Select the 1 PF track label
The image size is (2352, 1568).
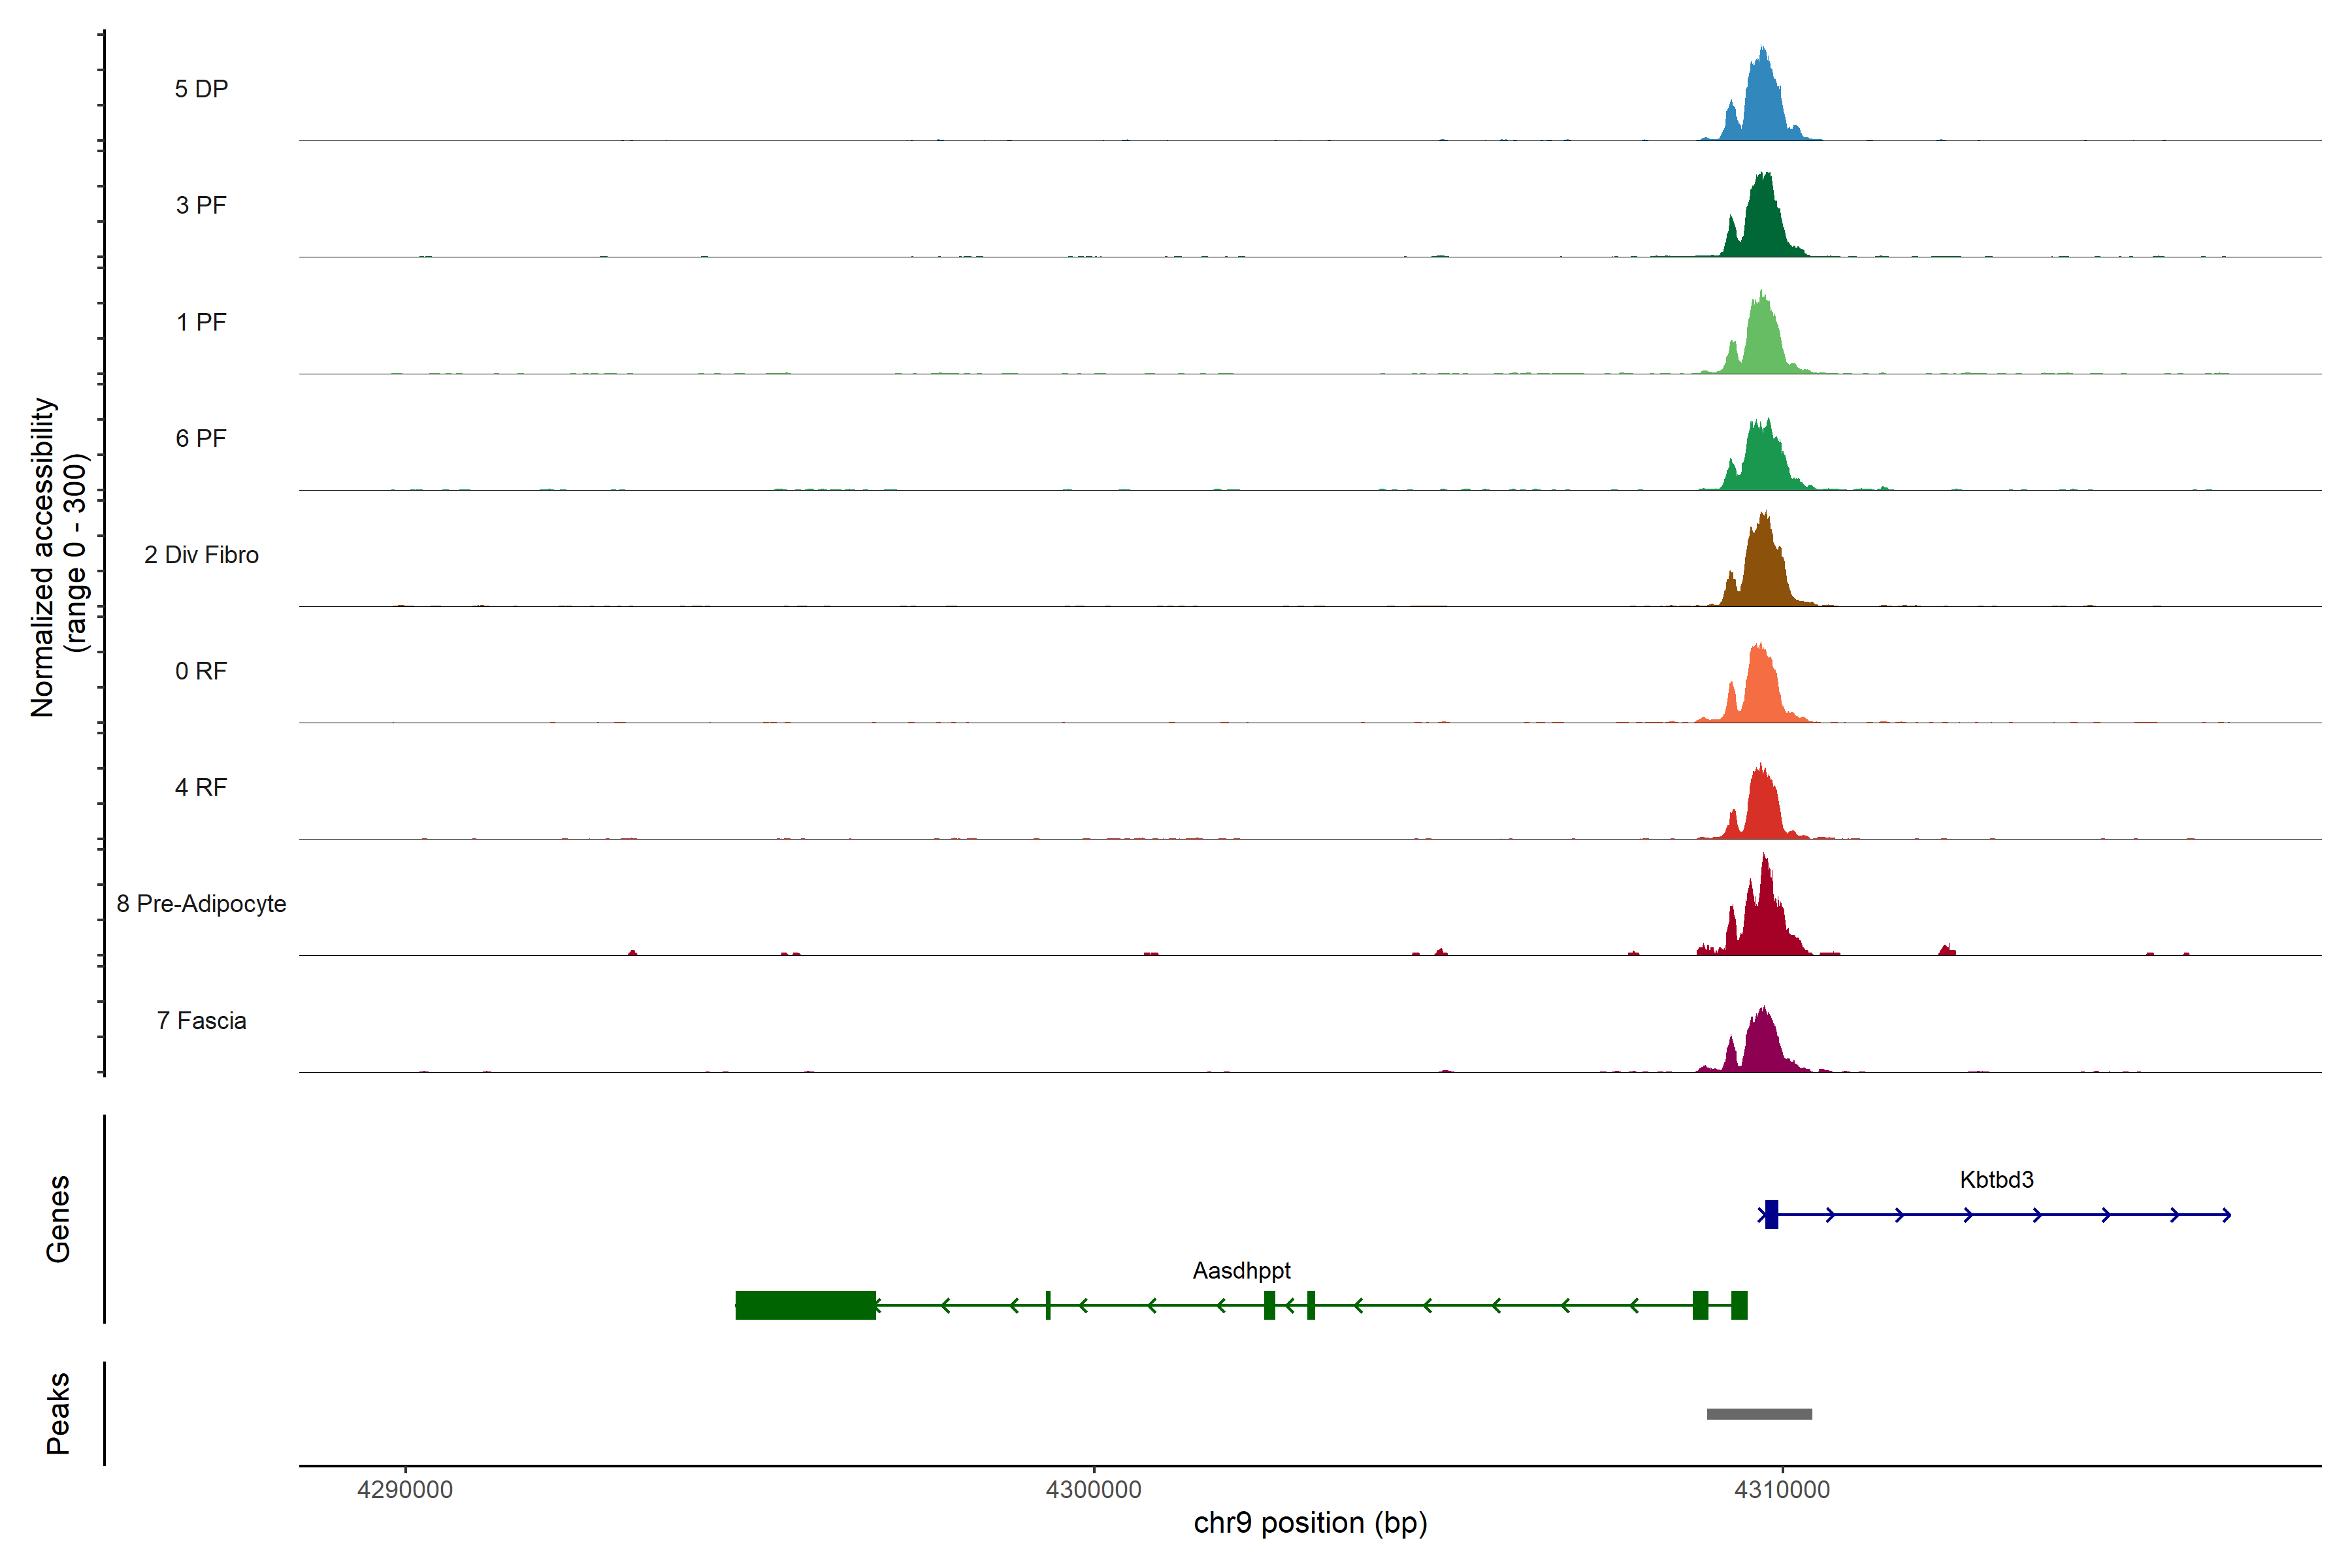(201, 322)
